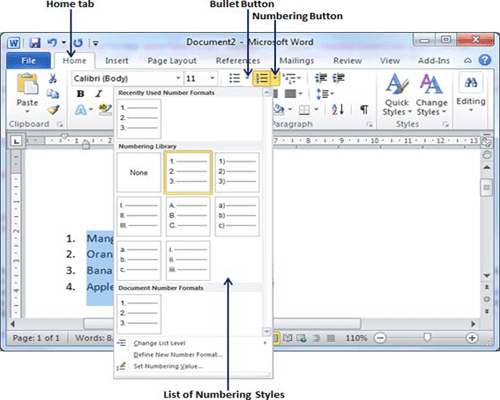The height and width of the screenshot is (400, 500).
Task: Toggle Bold formatting
Action: click(80, 94)
